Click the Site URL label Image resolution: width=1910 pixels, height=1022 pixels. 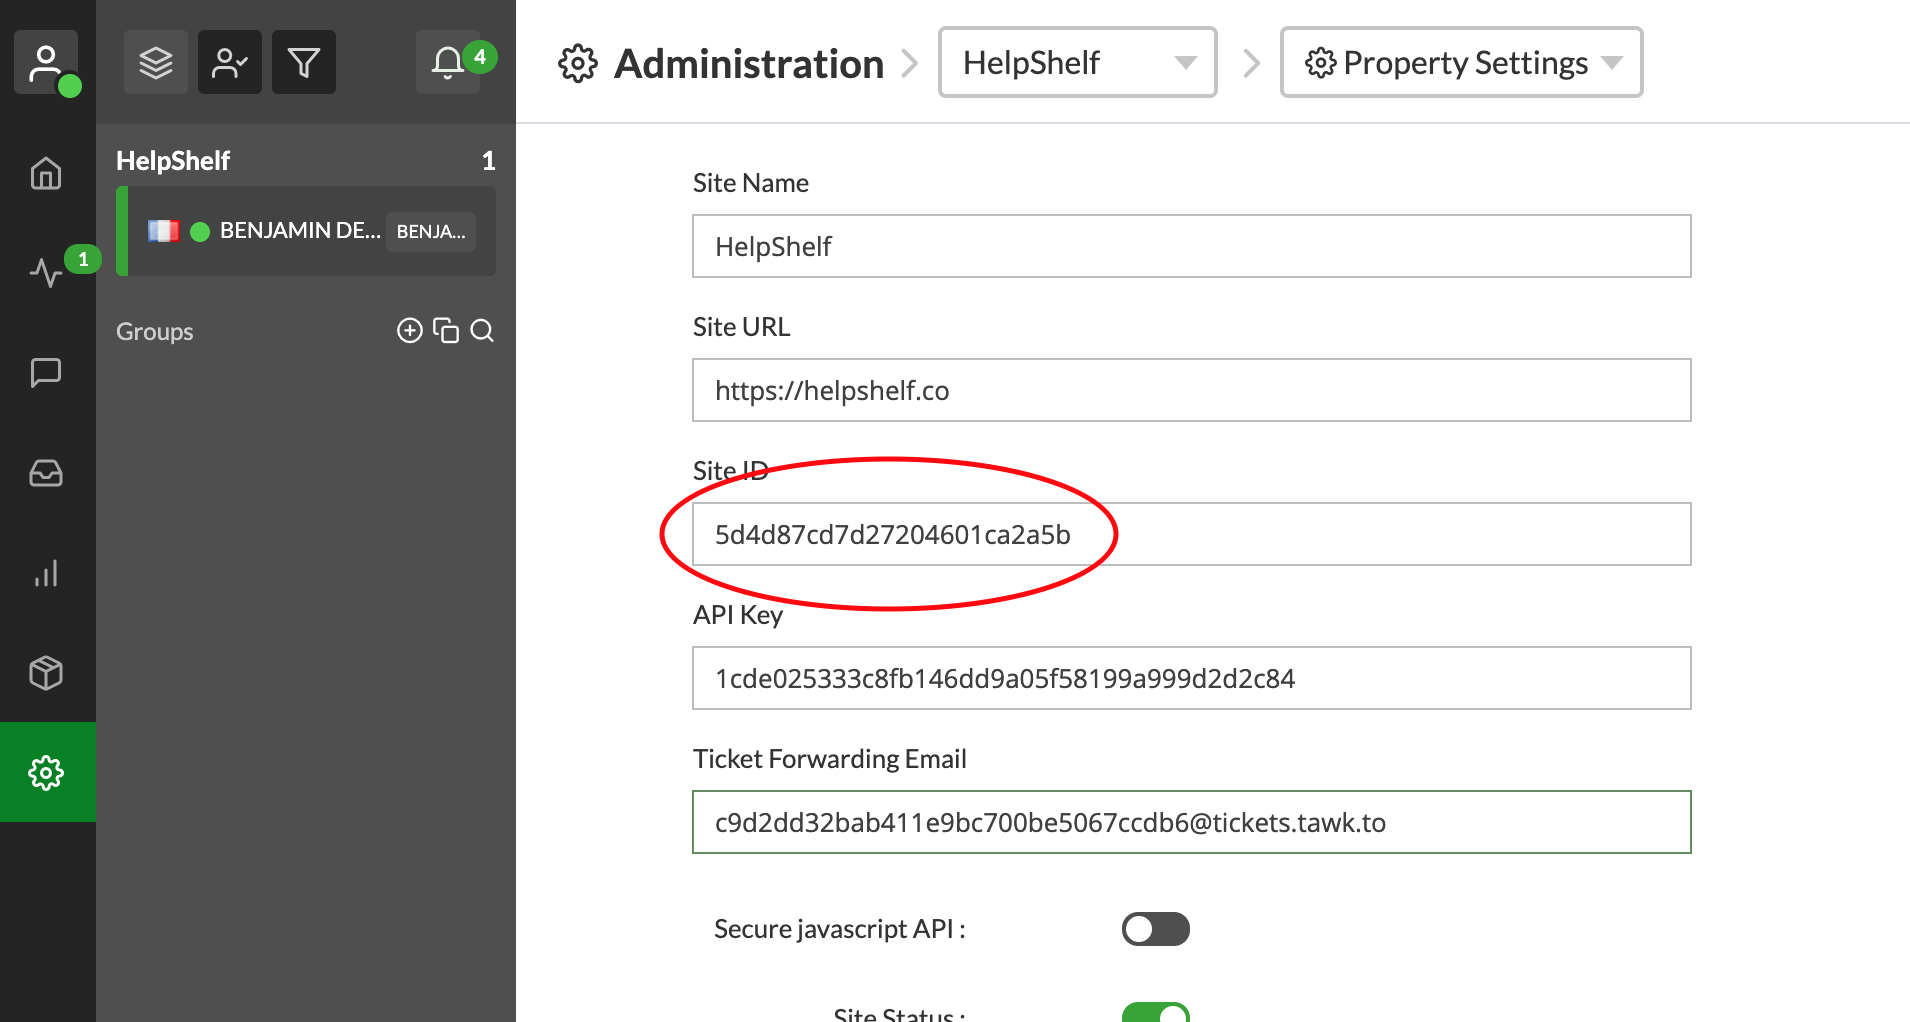(741, 327)
